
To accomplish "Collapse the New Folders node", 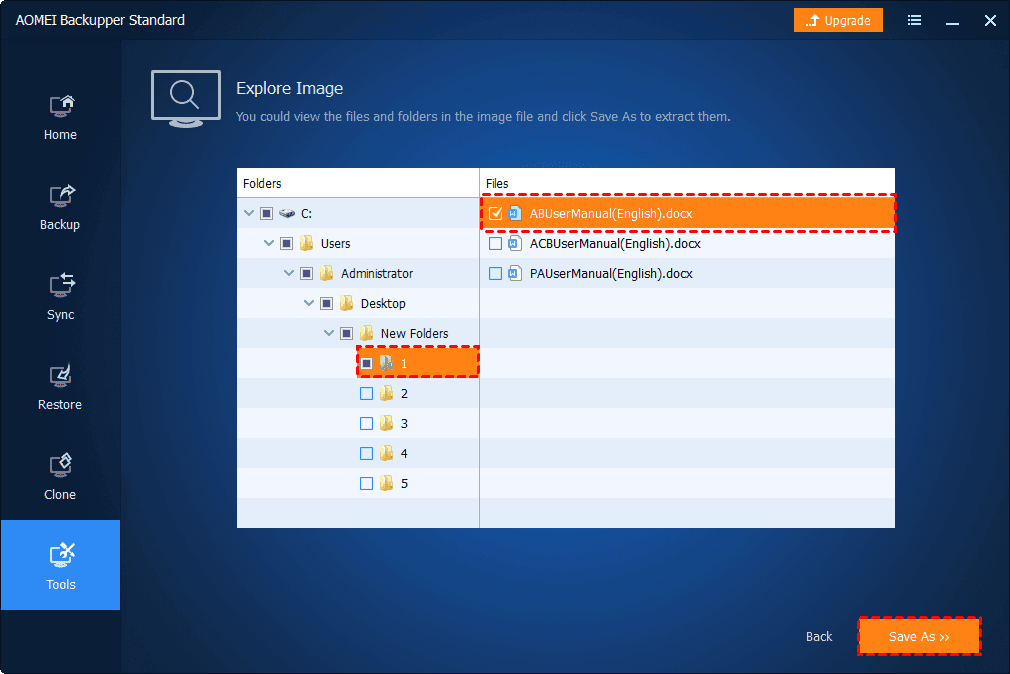I will [328, 333].
